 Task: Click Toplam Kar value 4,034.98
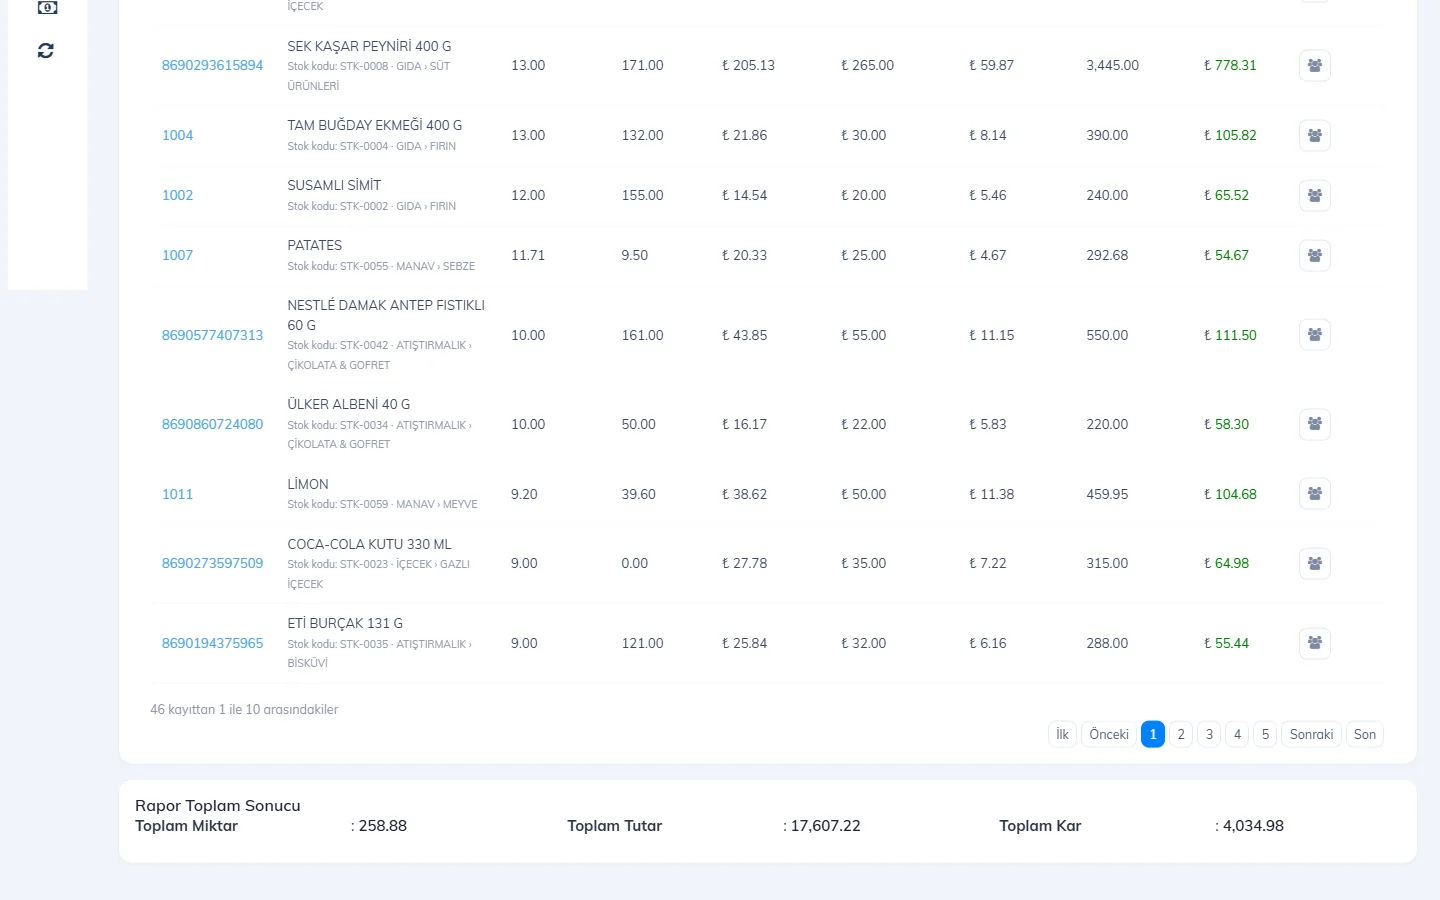(1253, 826)
